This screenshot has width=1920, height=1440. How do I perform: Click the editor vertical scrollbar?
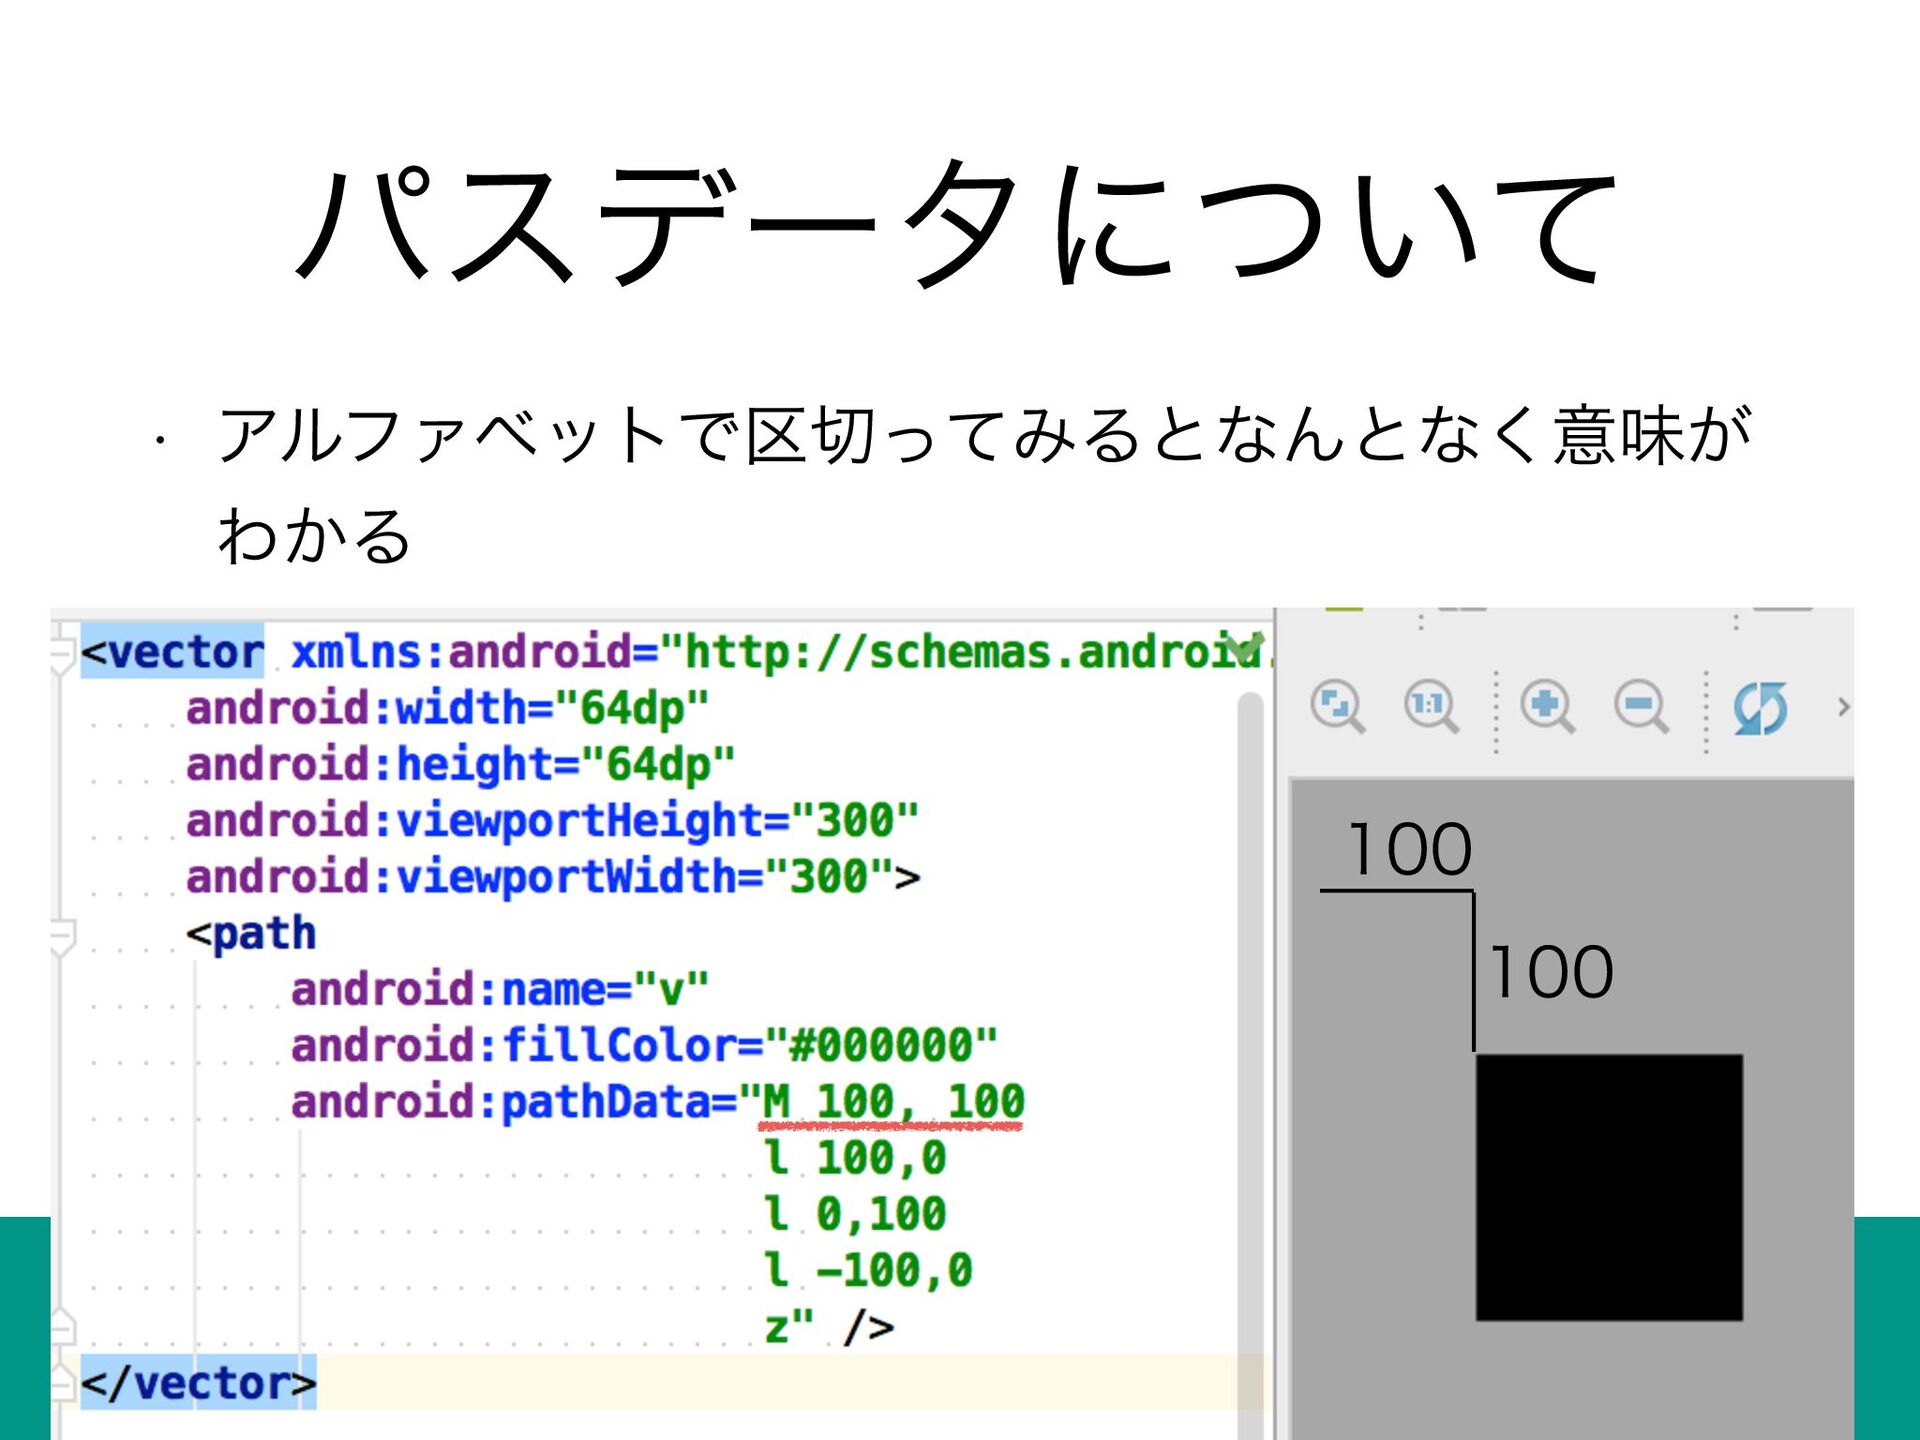coord(1250,1000)
